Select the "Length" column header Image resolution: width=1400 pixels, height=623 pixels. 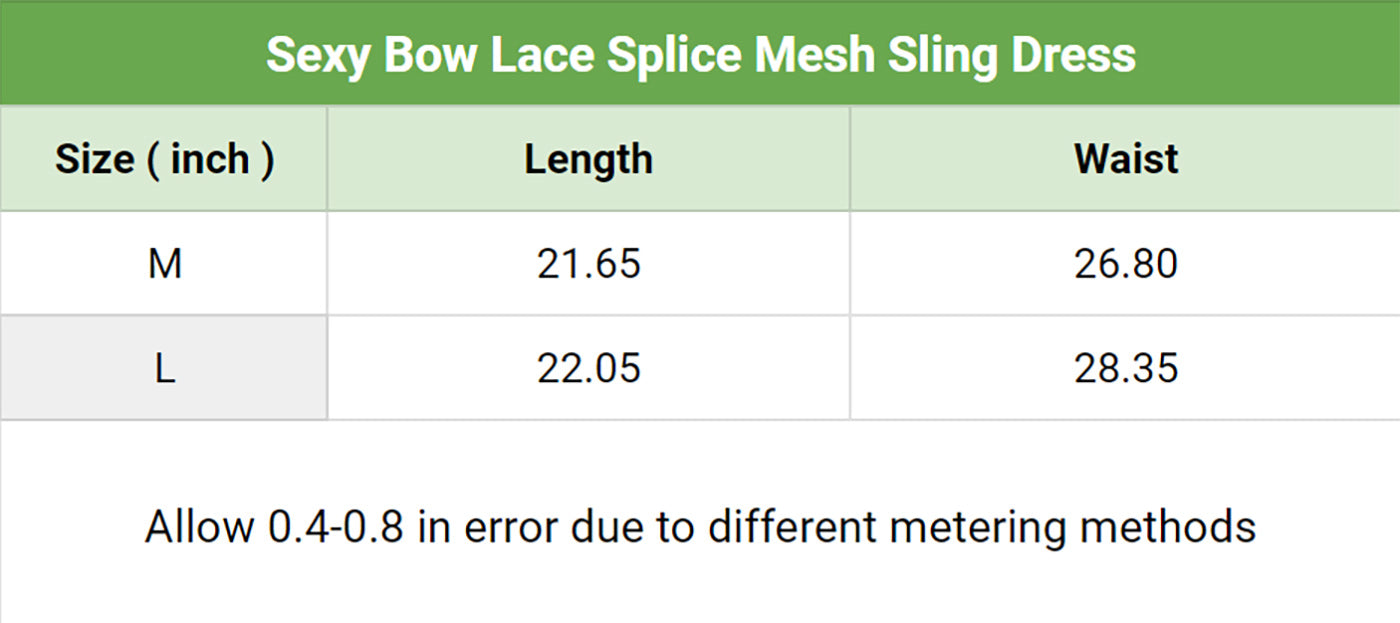pos(588,159)
